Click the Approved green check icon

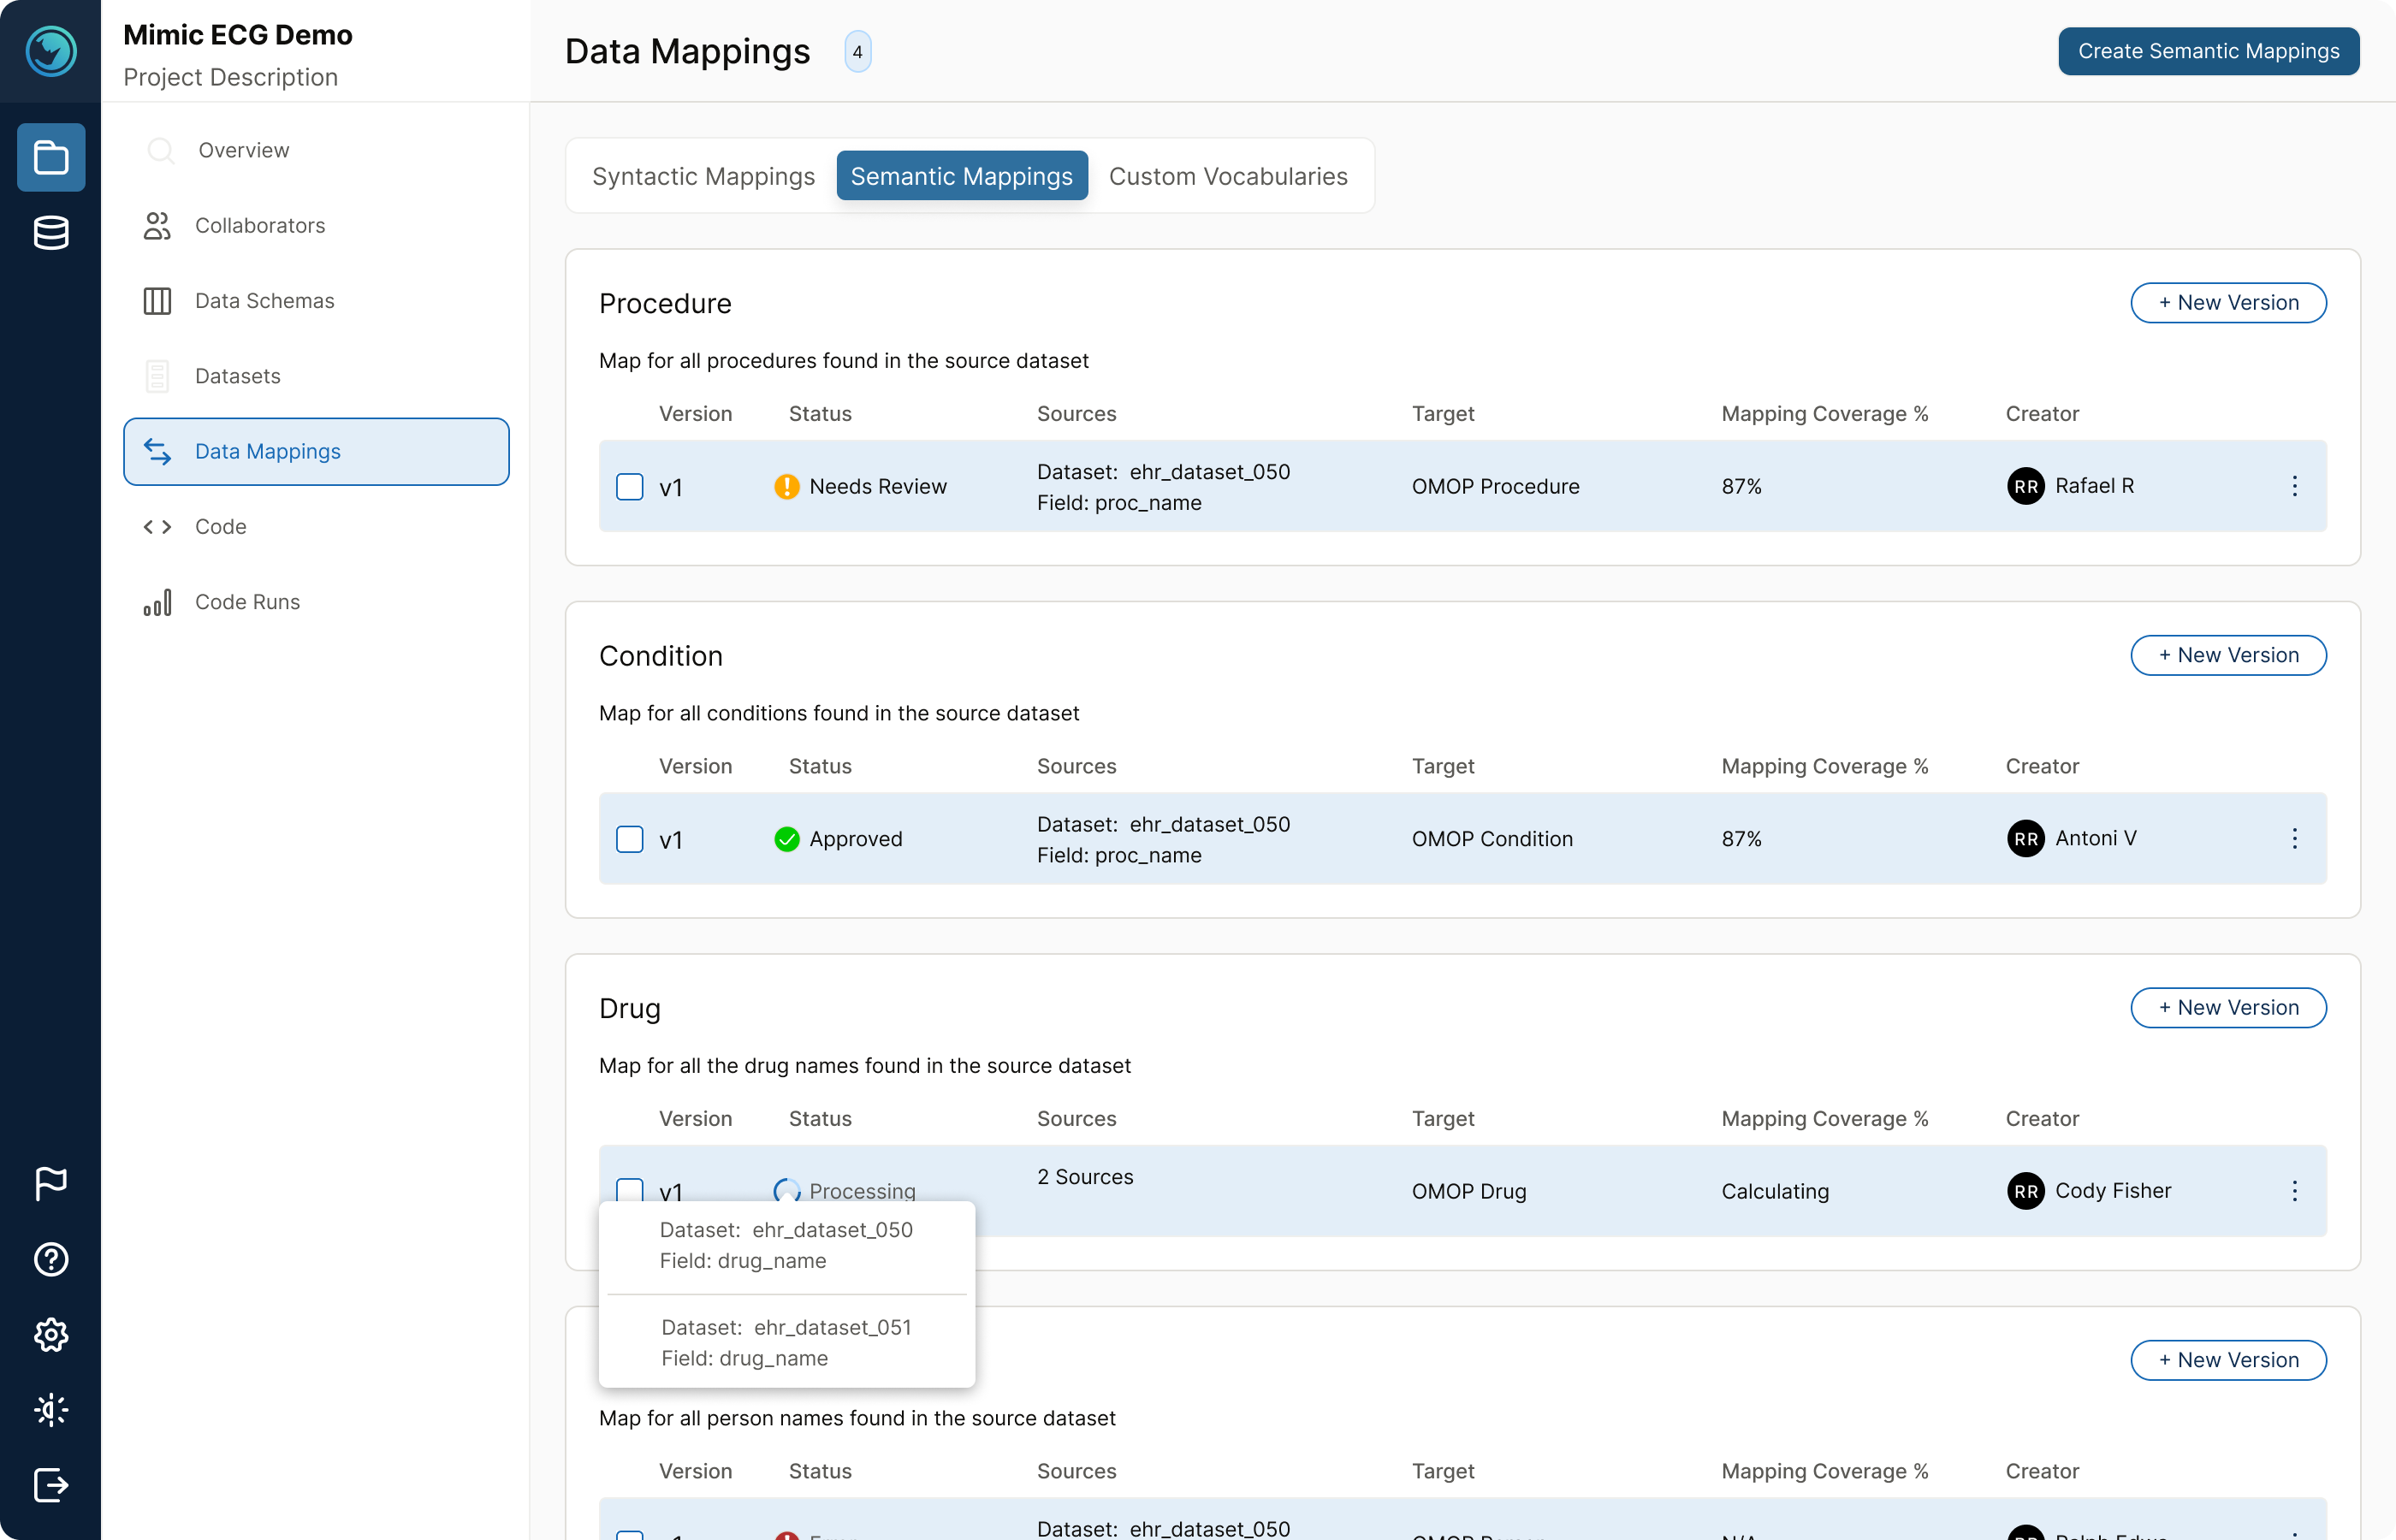[x=787, y=839]
